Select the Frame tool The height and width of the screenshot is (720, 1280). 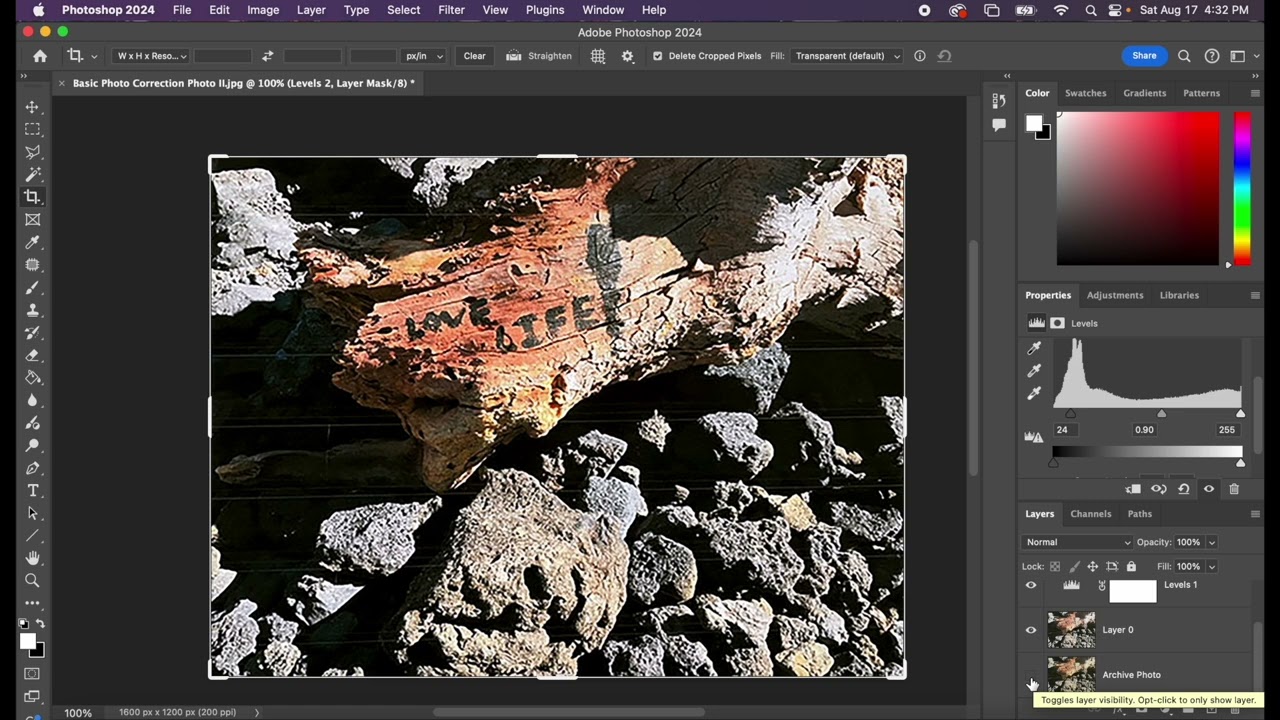pos(33,220)
